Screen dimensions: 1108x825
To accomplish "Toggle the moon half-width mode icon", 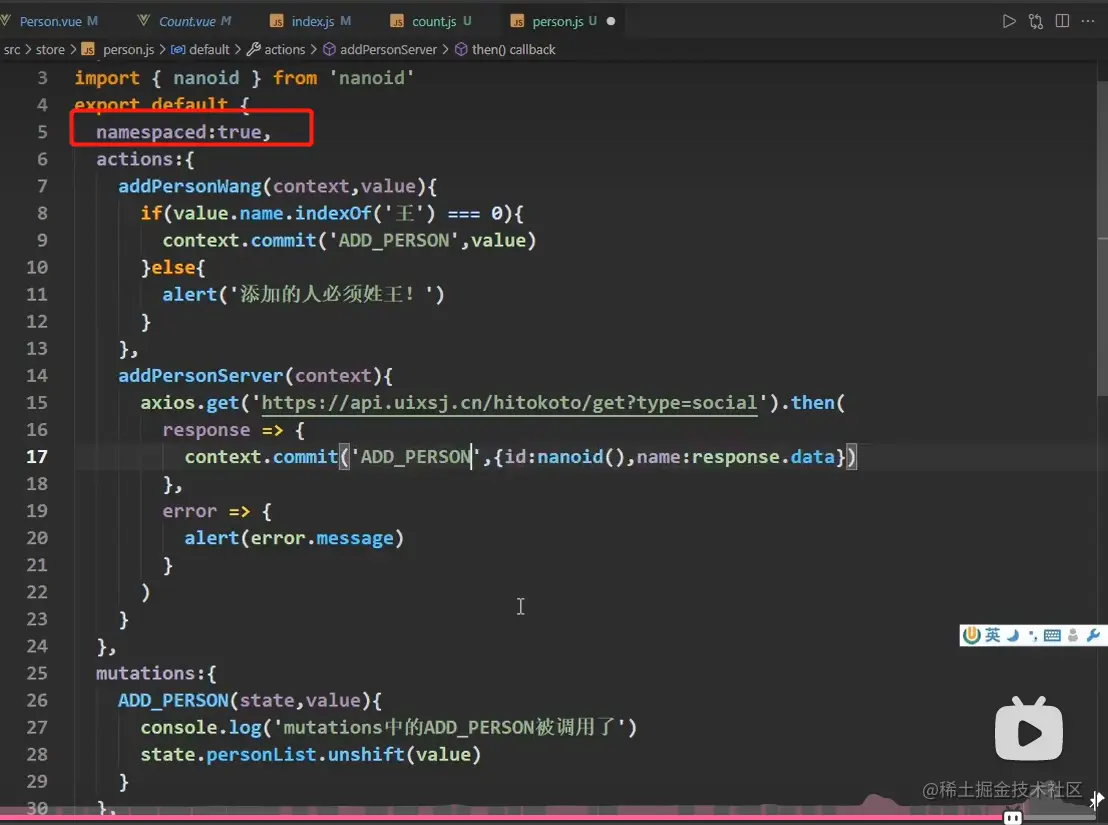I will click(1013, 635).
